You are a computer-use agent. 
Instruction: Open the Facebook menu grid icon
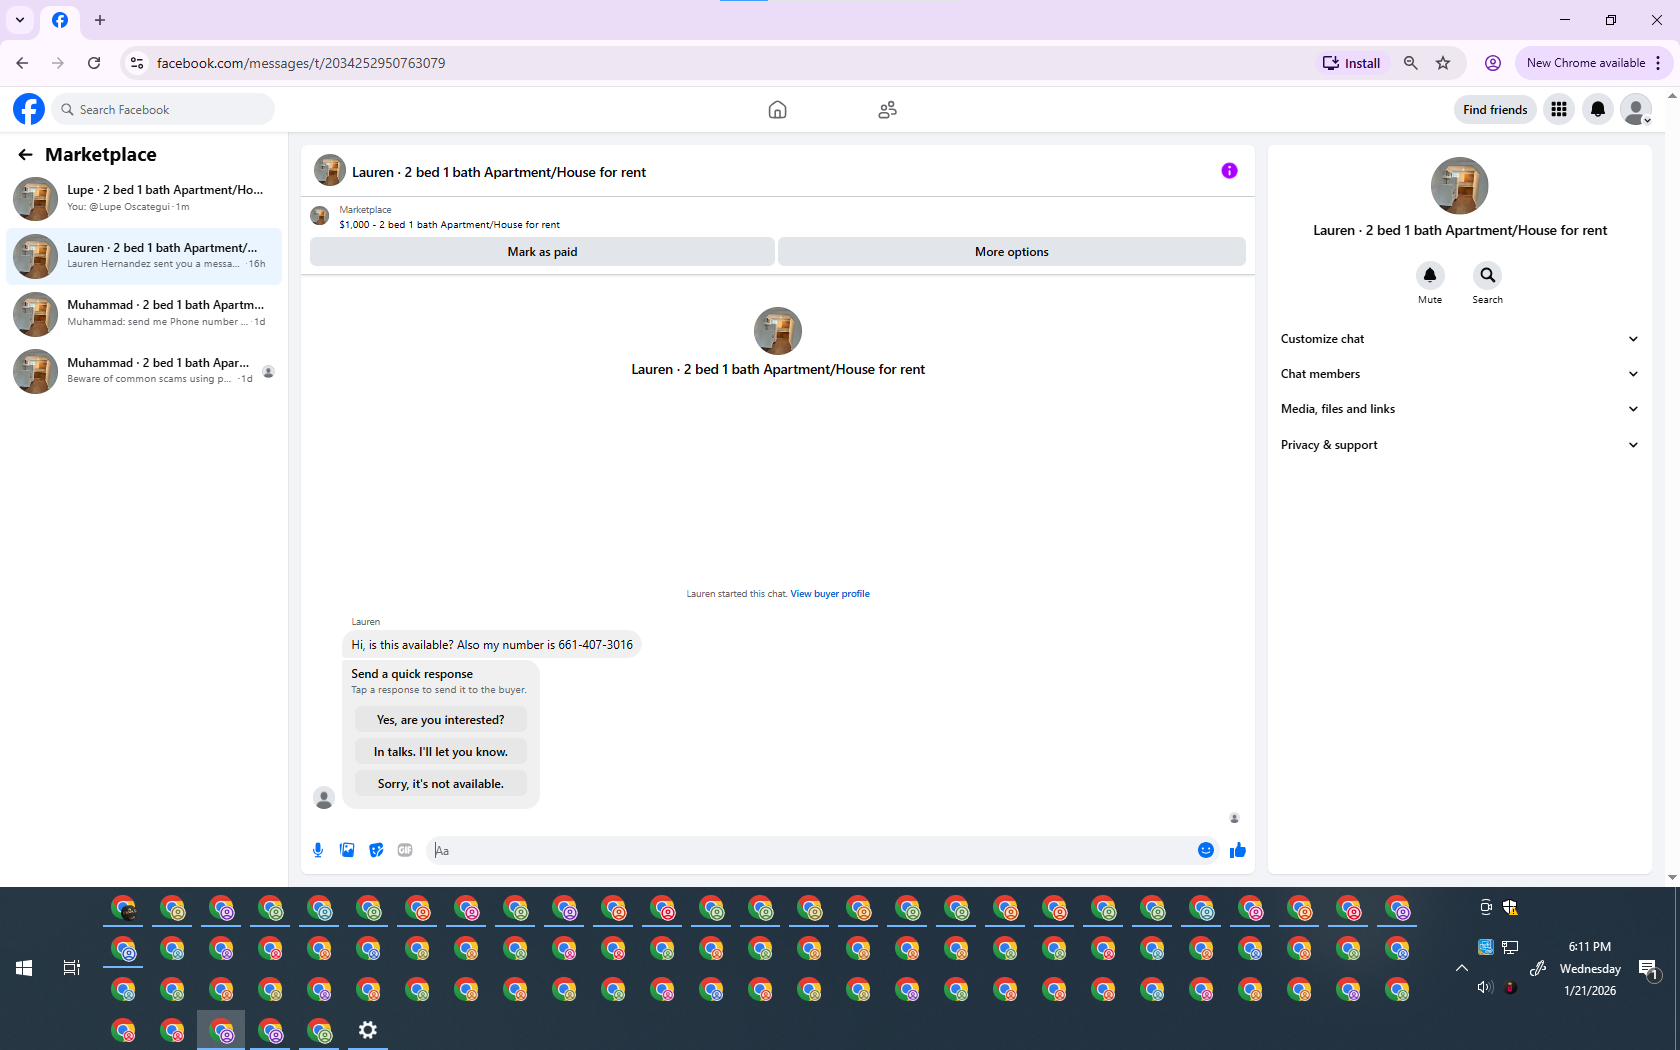click(x=1559, y=109)
